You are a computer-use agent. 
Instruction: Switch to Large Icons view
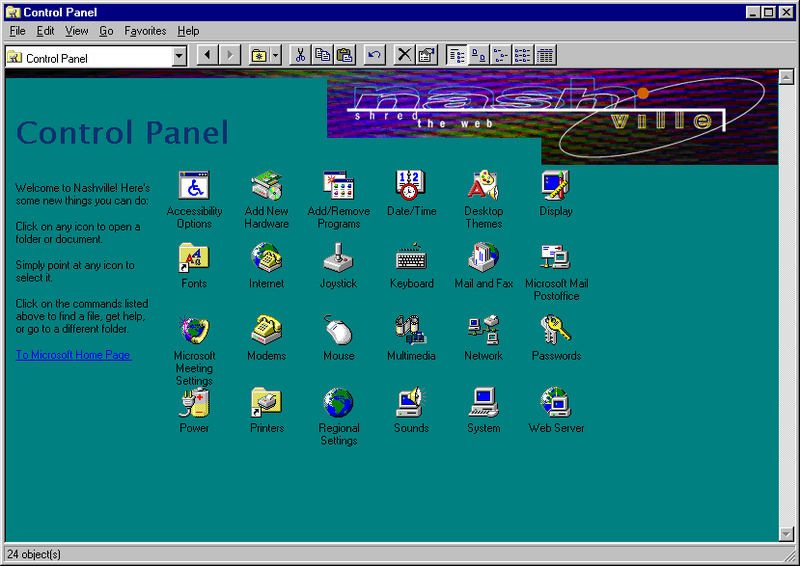click(479, 55)
